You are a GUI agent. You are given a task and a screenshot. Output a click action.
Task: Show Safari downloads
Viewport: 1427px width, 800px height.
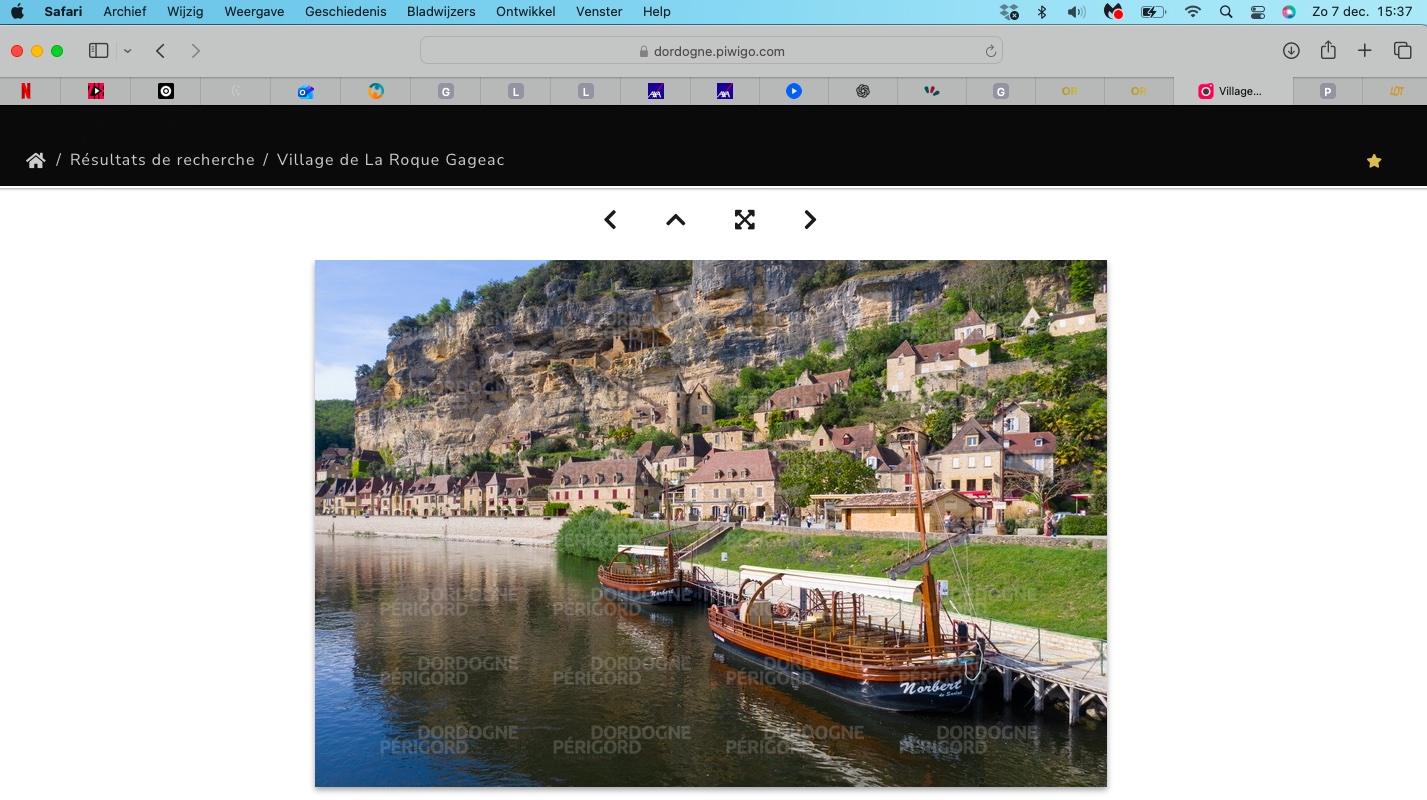click(x=1291, y=51)
